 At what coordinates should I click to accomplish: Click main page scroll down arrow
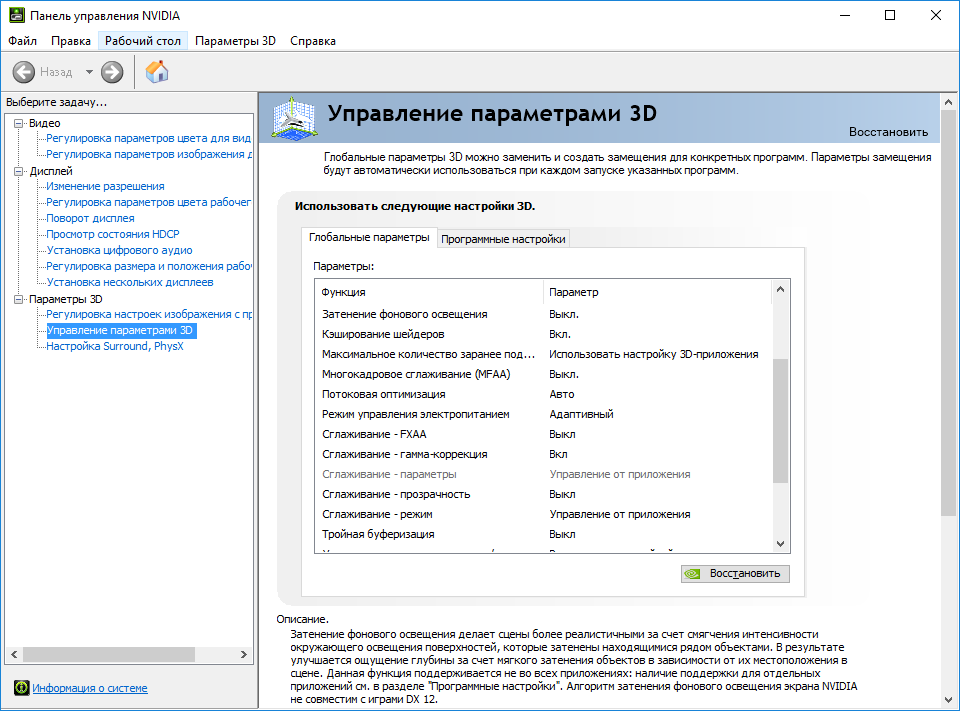pos(948,699)
